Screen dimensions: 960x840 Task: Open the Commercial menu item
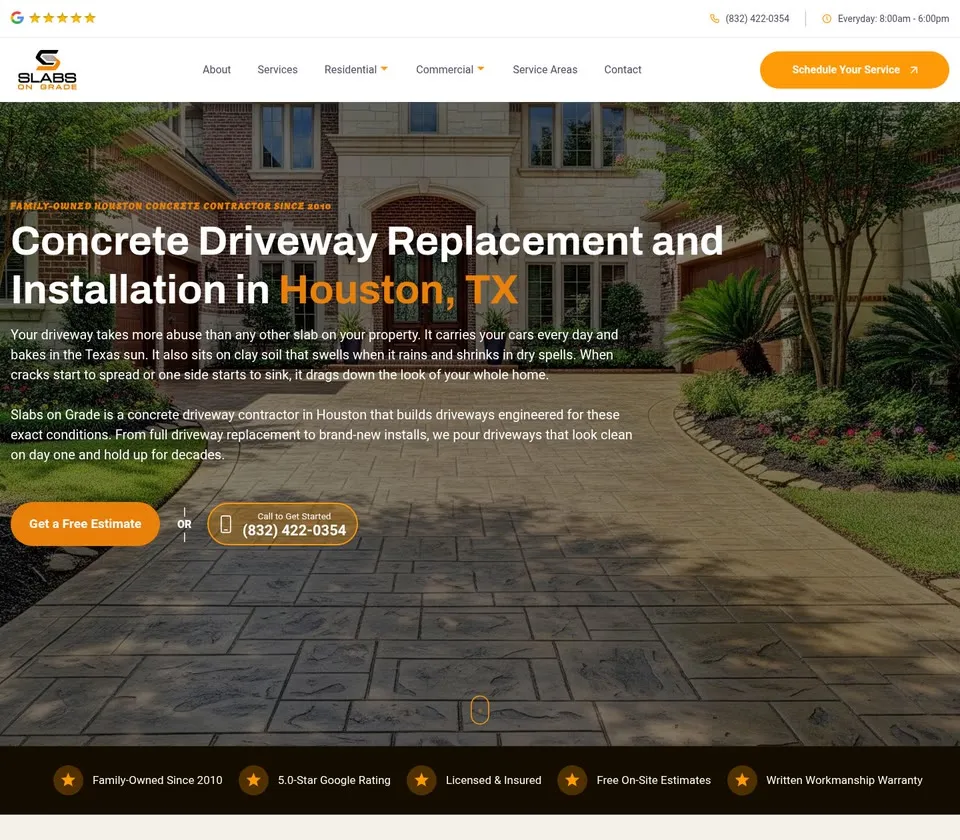pos(444,70)
